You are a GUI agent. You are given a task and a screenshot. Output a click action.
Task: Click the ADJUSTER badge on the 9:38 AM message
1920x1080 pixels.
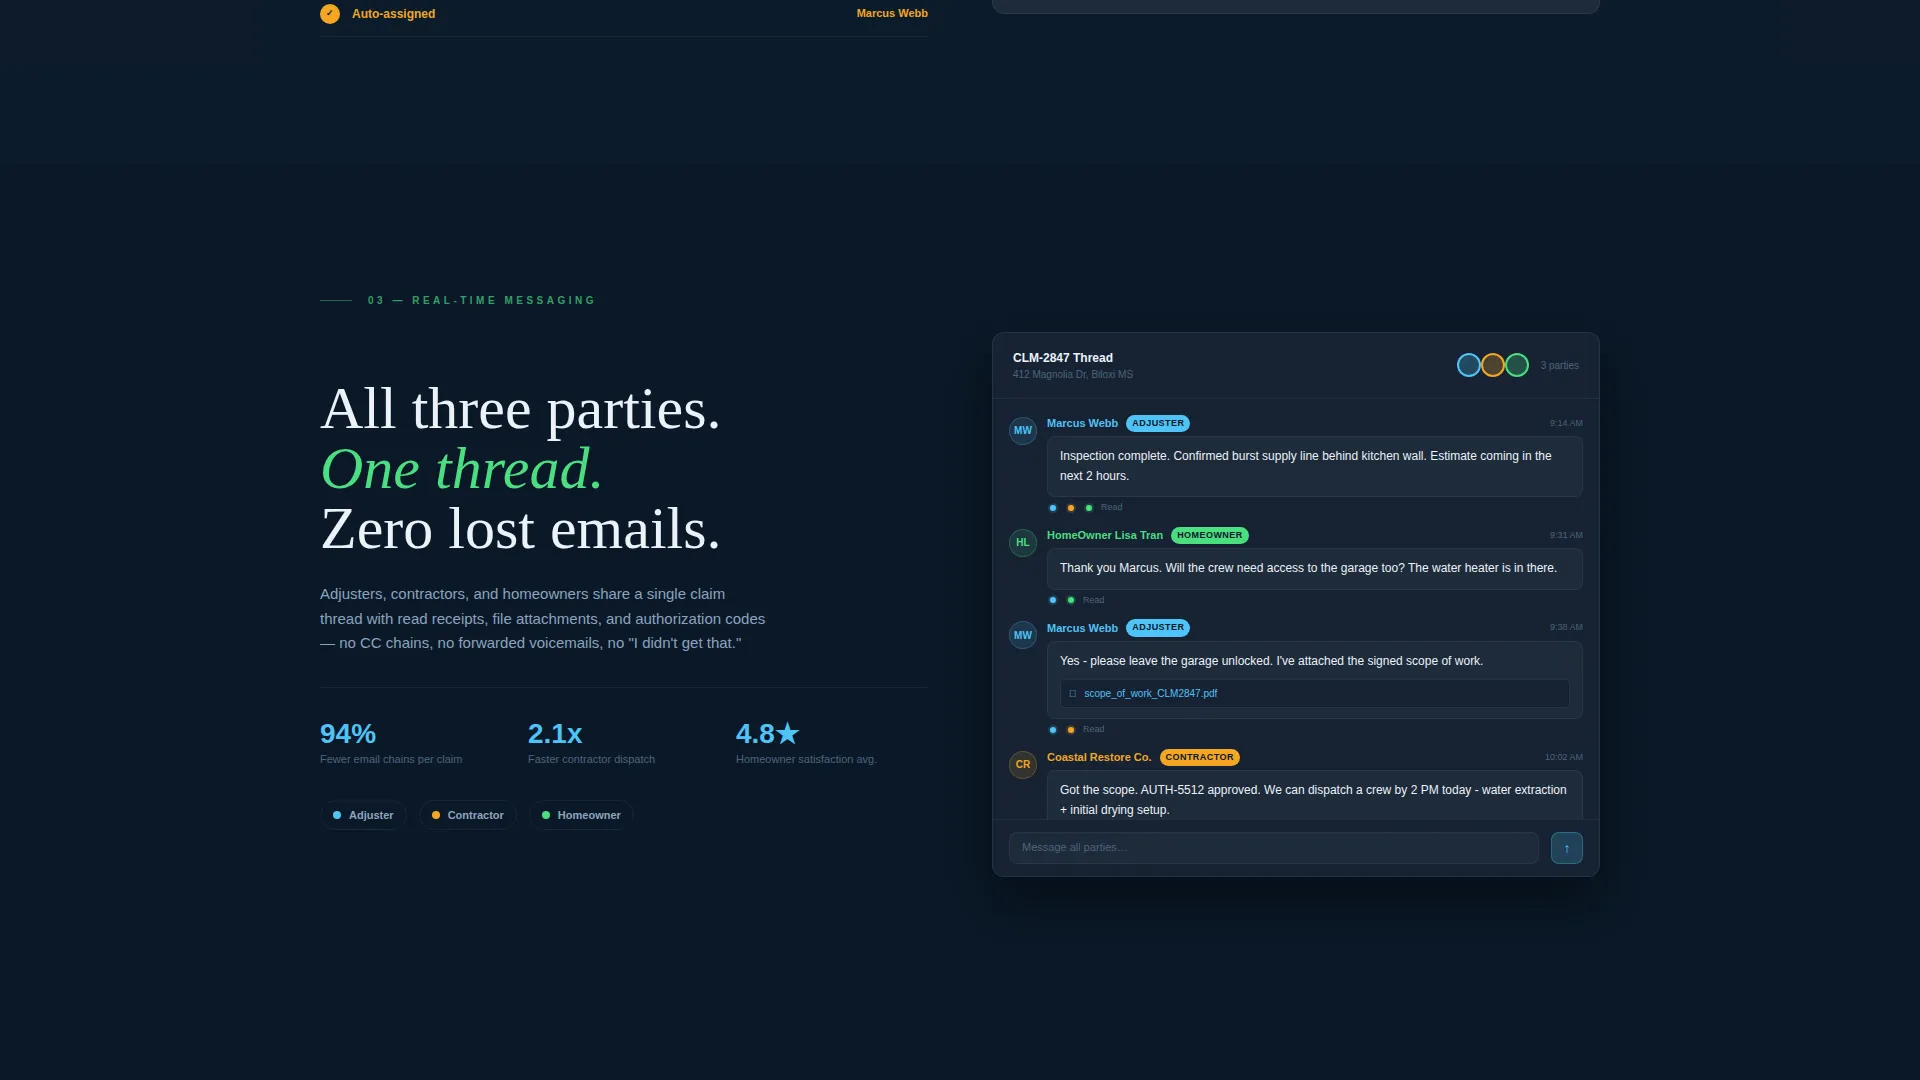pyautogui.click(x=1158, y=627)
